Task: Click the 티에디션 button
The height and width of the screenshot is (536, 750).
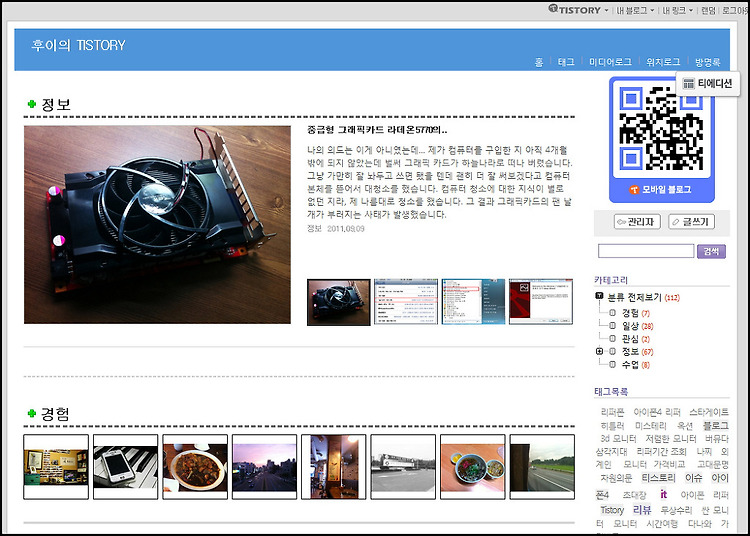Action: point(708,84)
